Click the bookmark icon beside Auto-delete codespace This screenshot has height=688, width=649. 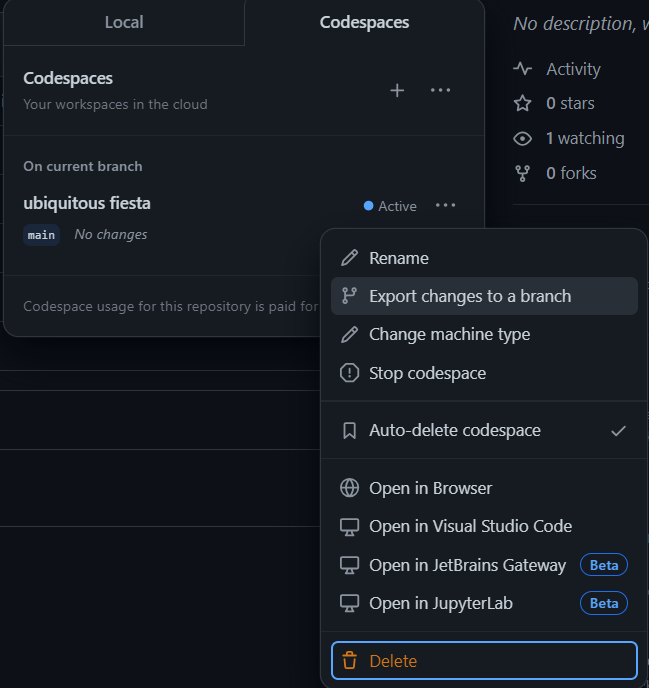[349, 430]
